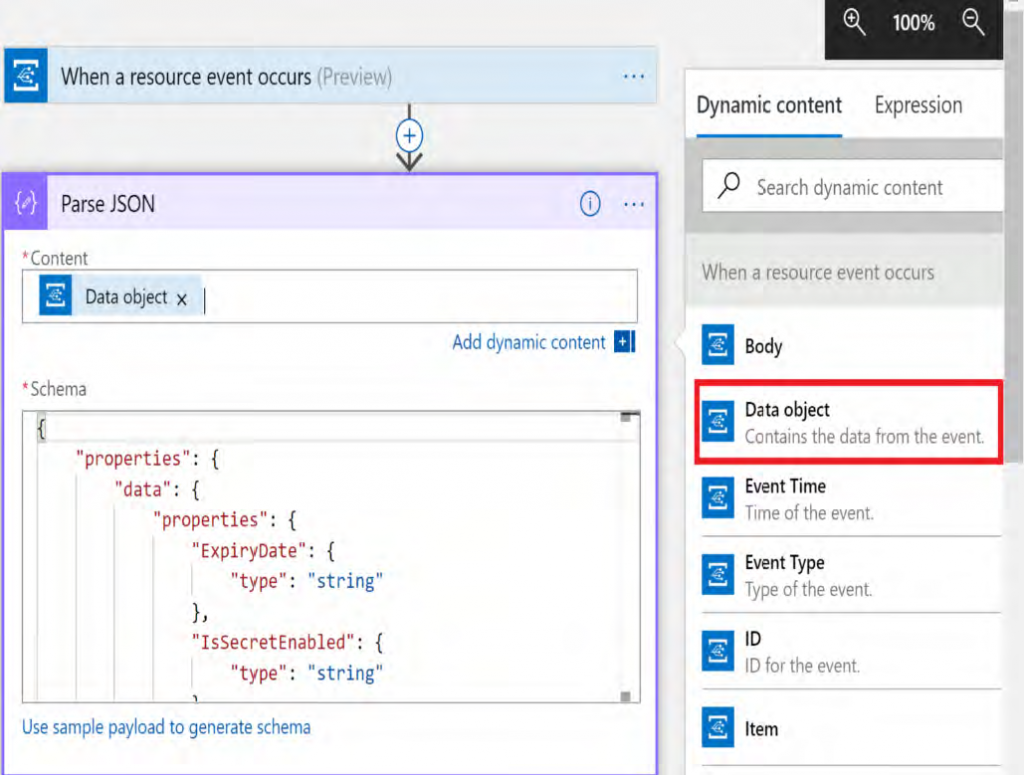
Task: Open the Parse JSON ellipsis menu
Action: [x=634, y=204]
